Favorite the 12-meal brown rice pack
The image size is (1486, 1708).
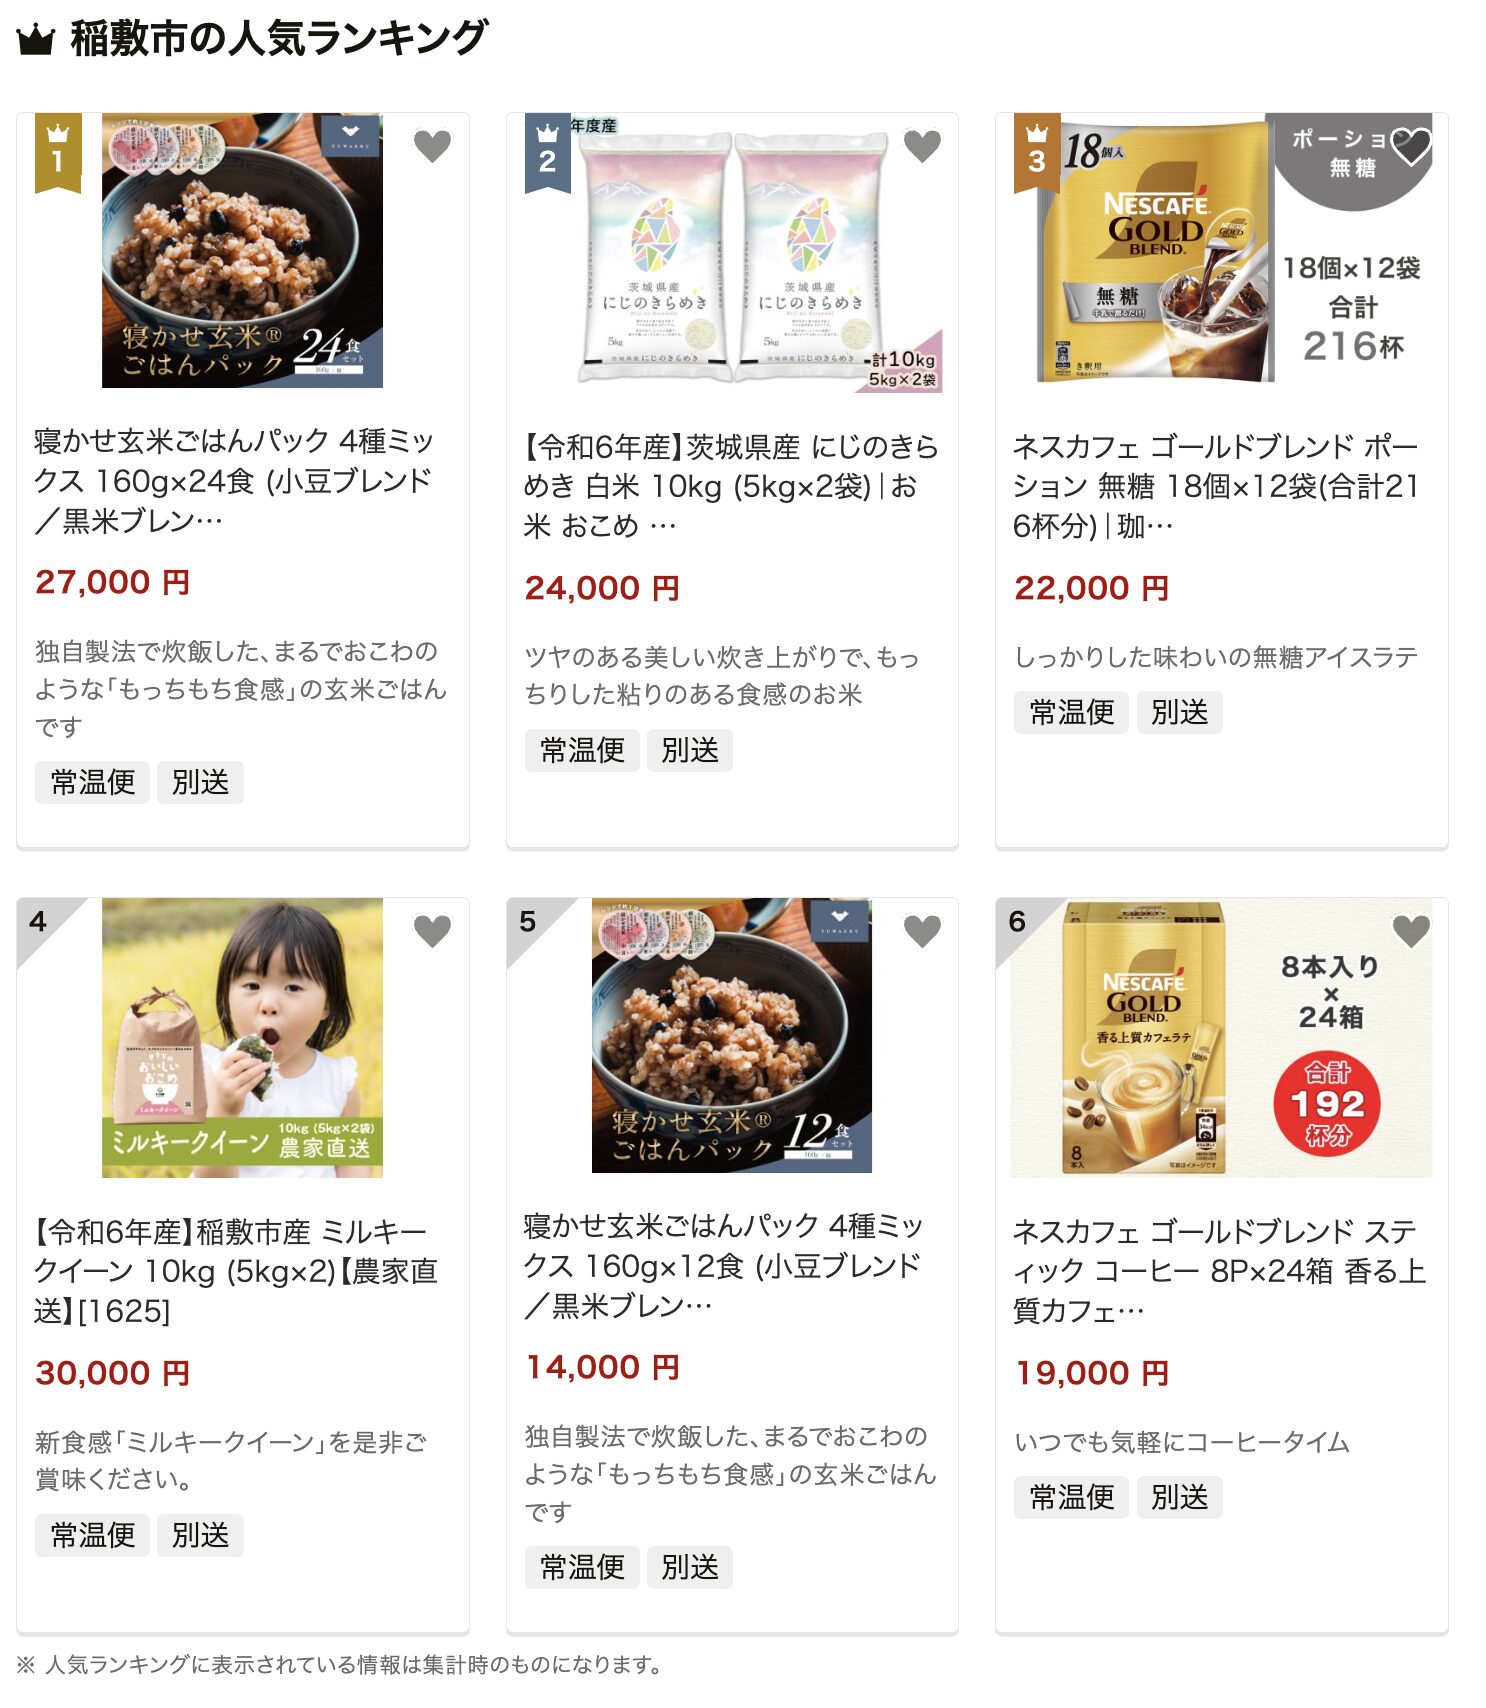[922, 931]
